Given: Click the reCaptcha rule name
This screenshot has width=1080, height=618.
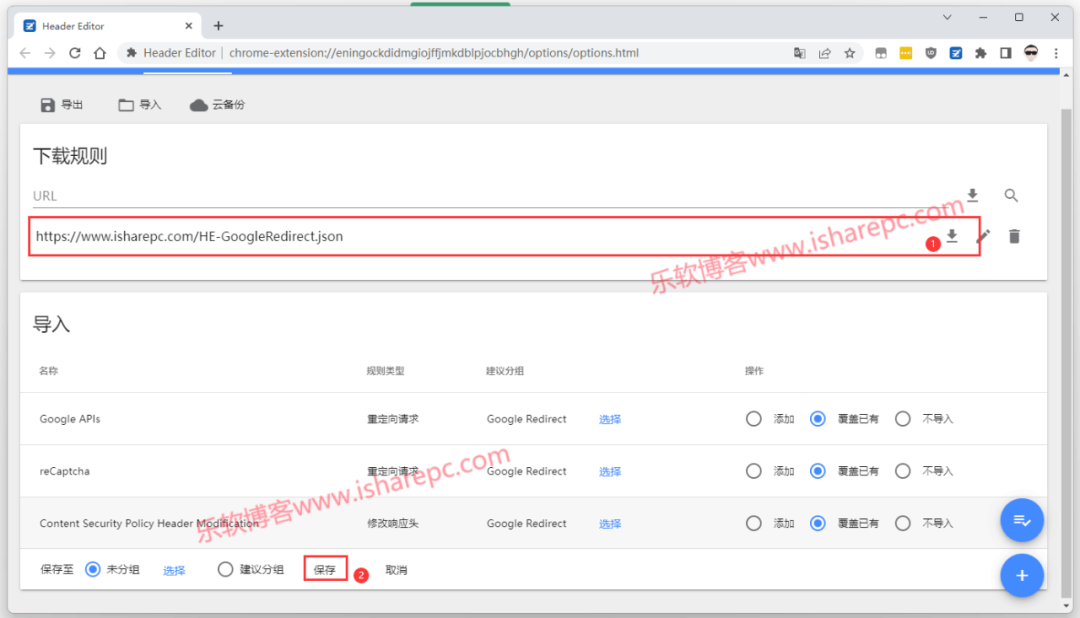Looking at the screenshot, I should click(65, 471).
